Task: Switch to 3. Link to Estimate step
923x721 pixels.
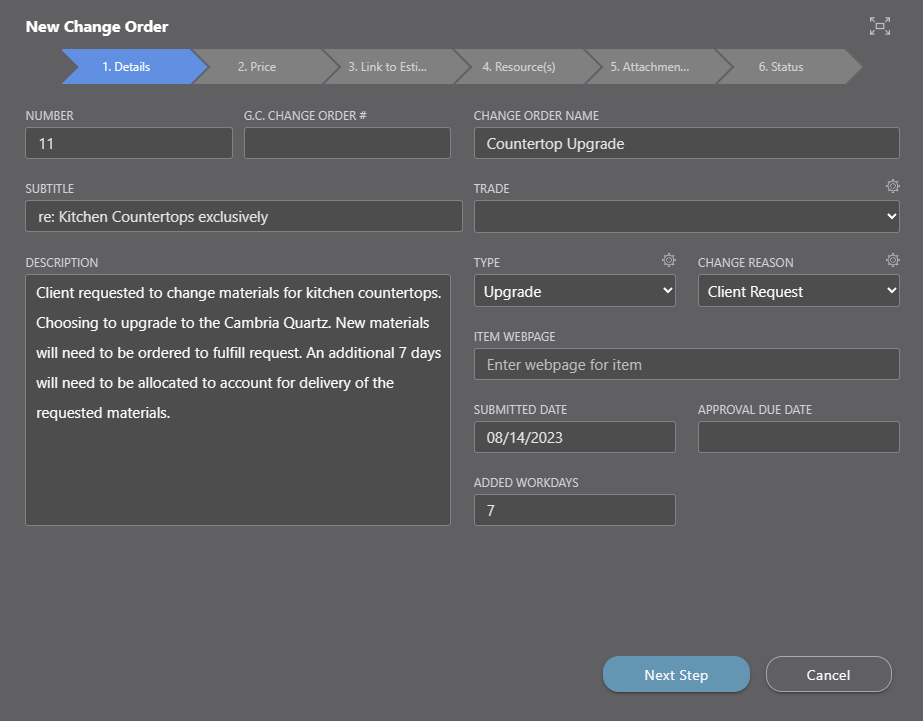Action: coord(387,67)
